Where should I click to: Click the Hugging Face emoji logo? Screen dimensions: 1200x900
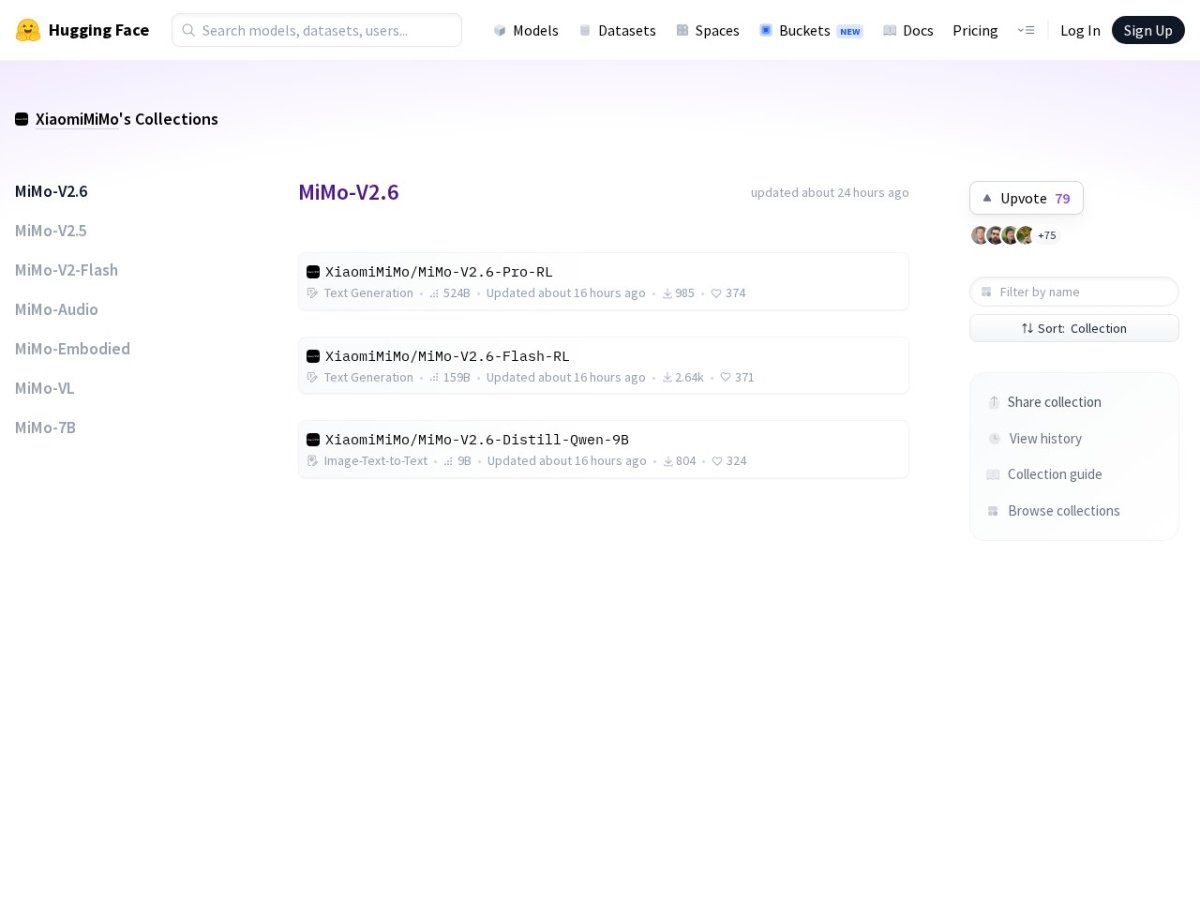28,30
